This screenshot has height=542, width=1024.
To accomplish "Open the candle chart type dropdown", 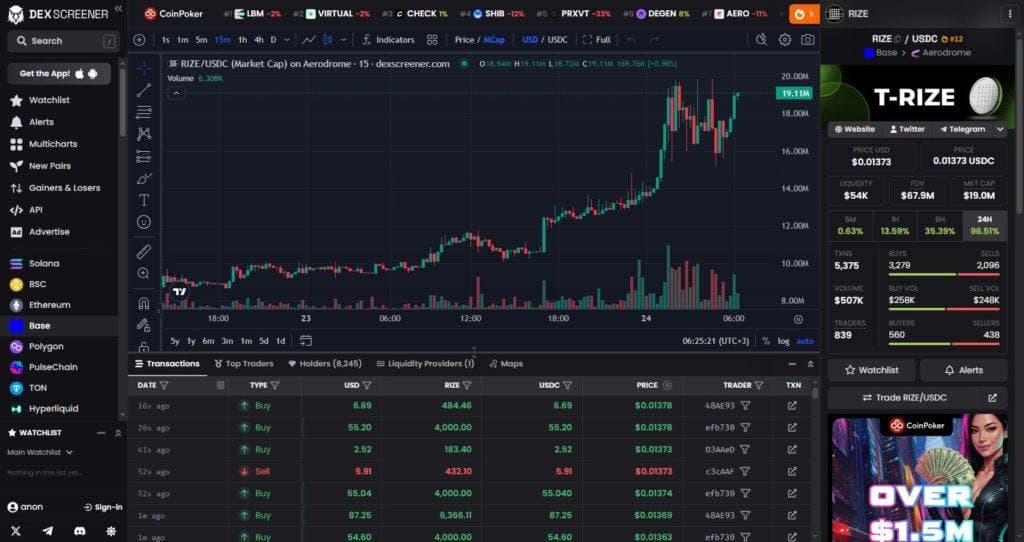I will click(x=344, y=40).
